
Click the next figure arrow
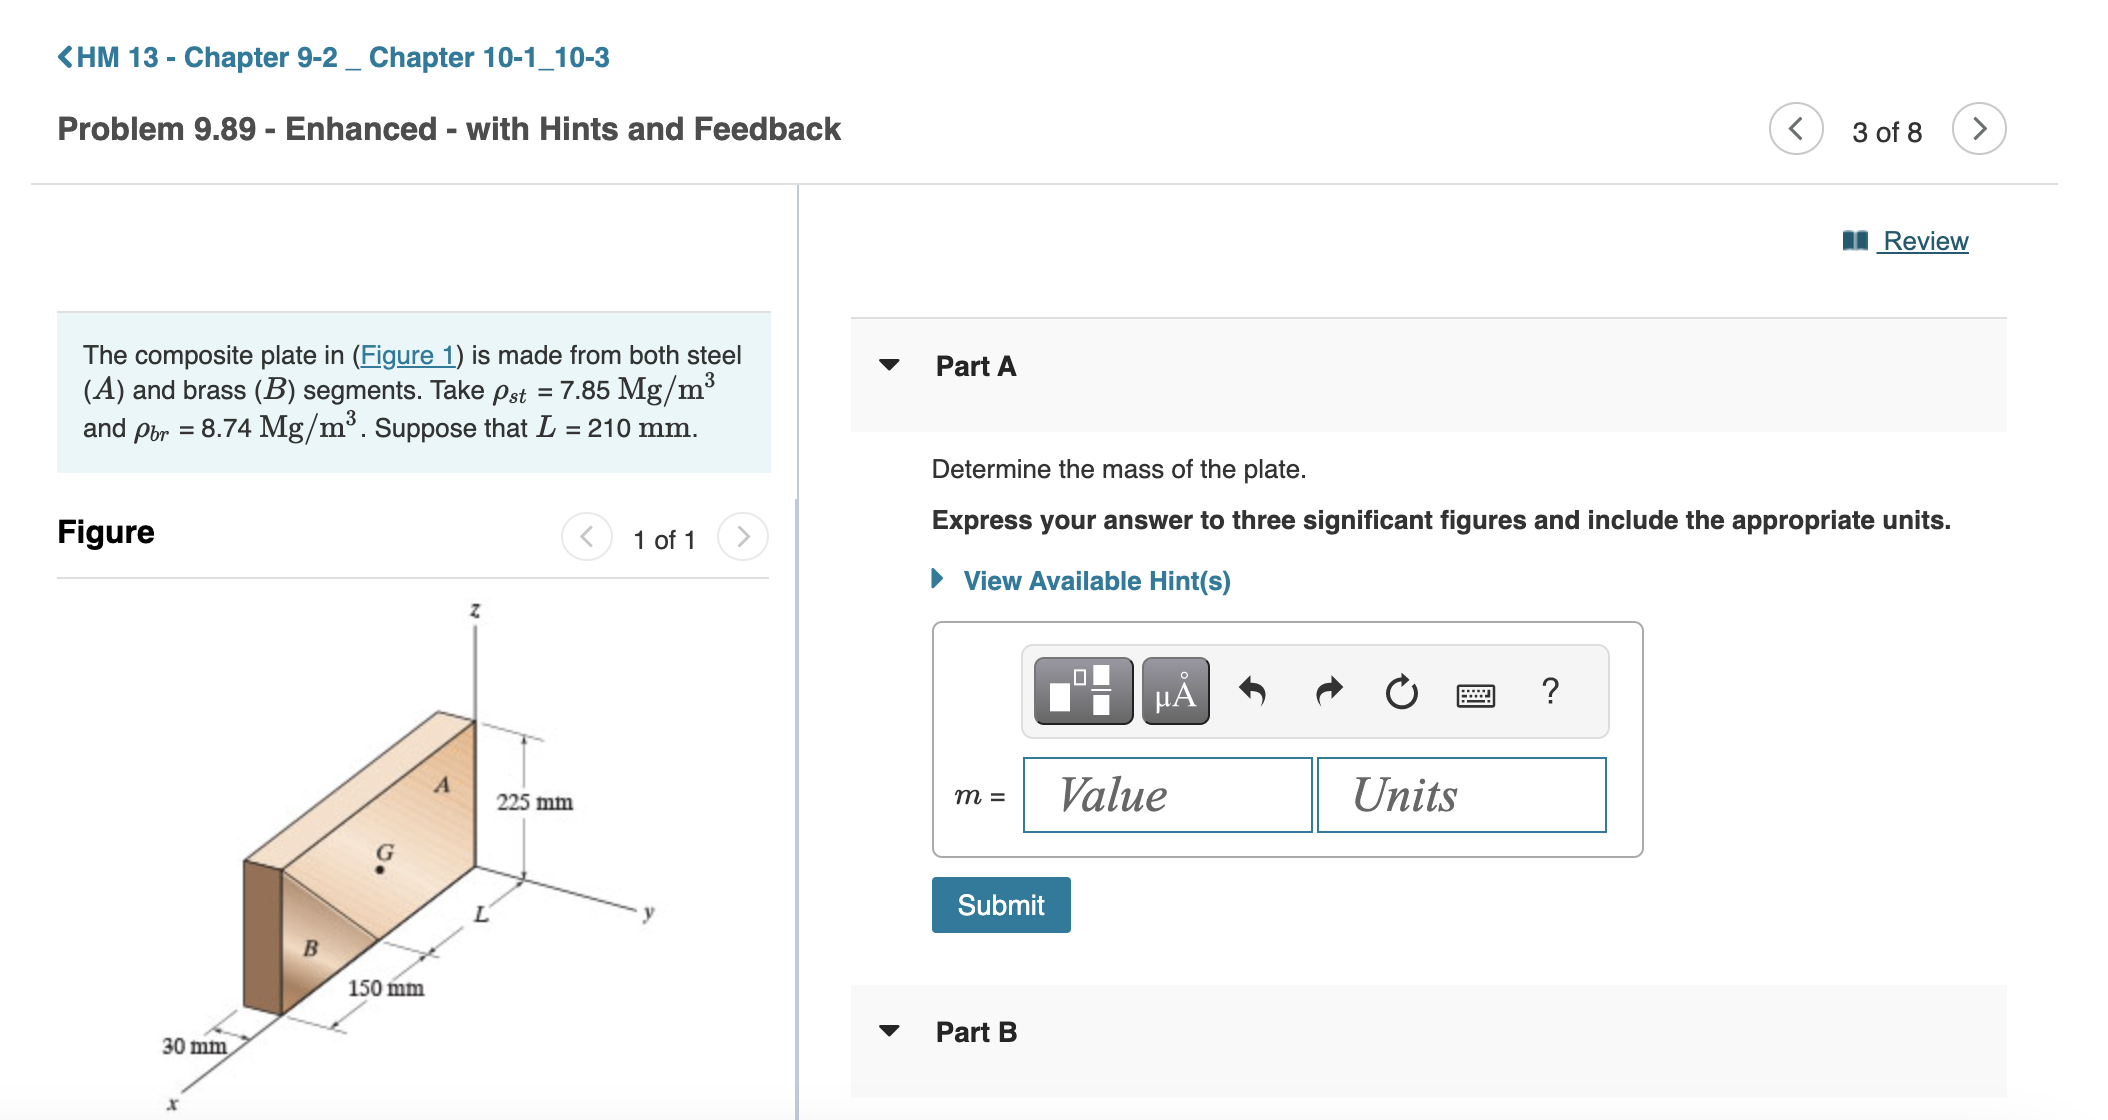[743, 537]
